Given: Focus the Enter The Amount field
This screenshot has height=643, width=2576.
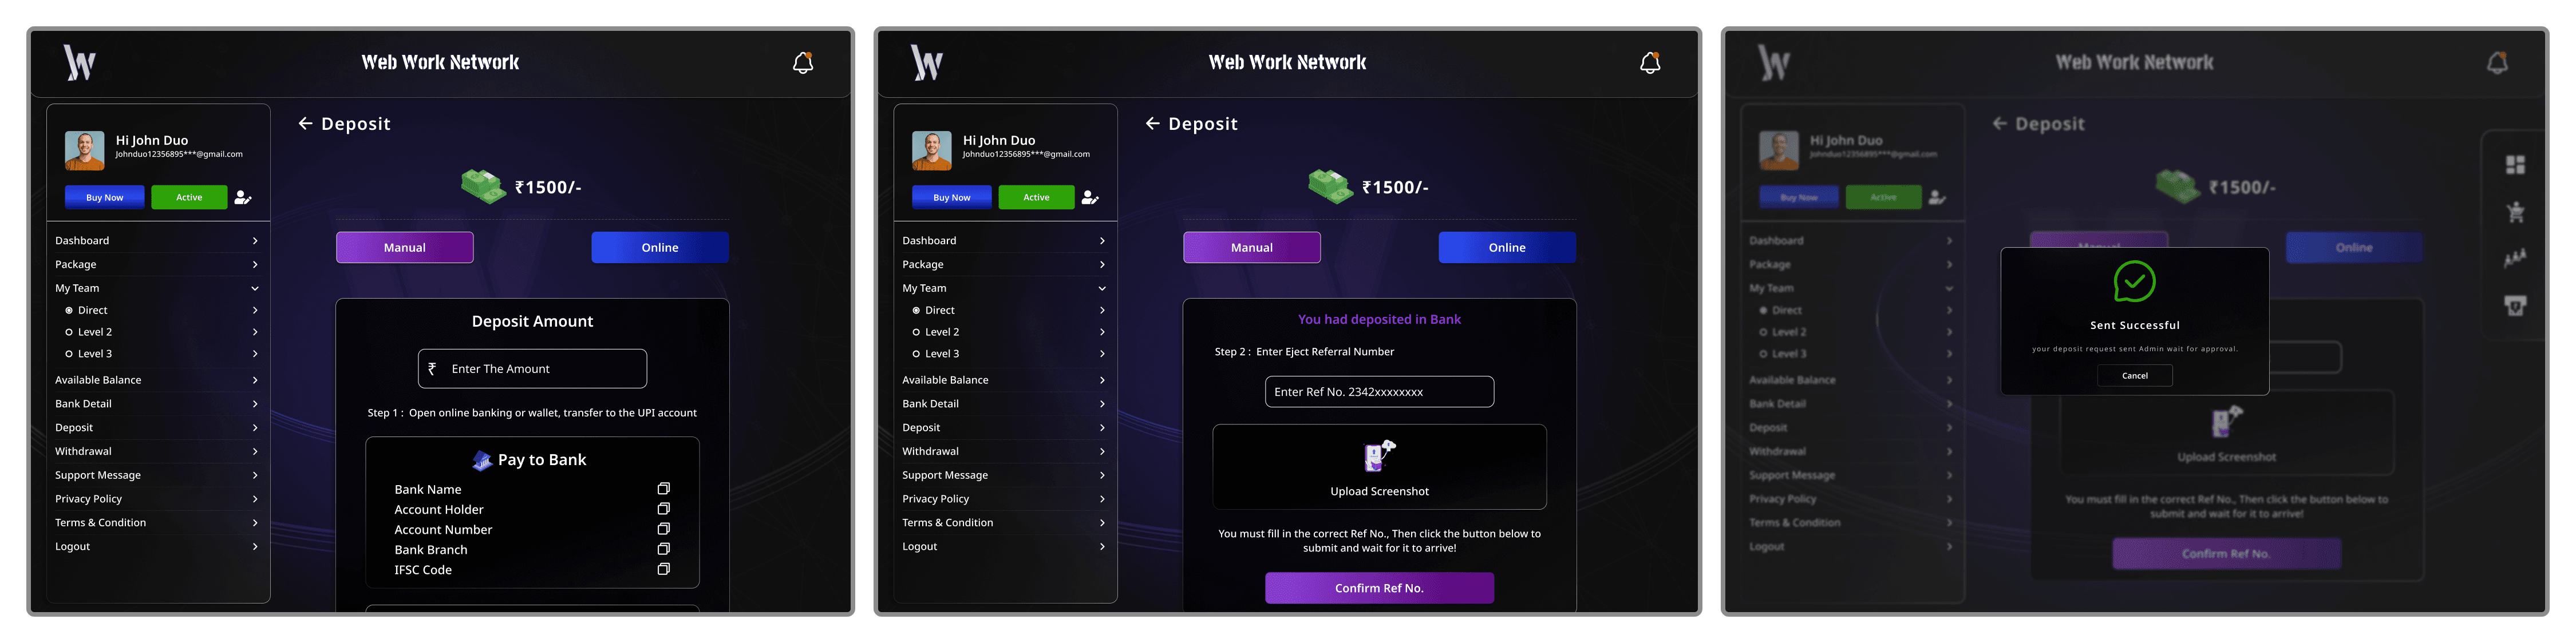Looking at the screenshot, I should click(532, 369).
